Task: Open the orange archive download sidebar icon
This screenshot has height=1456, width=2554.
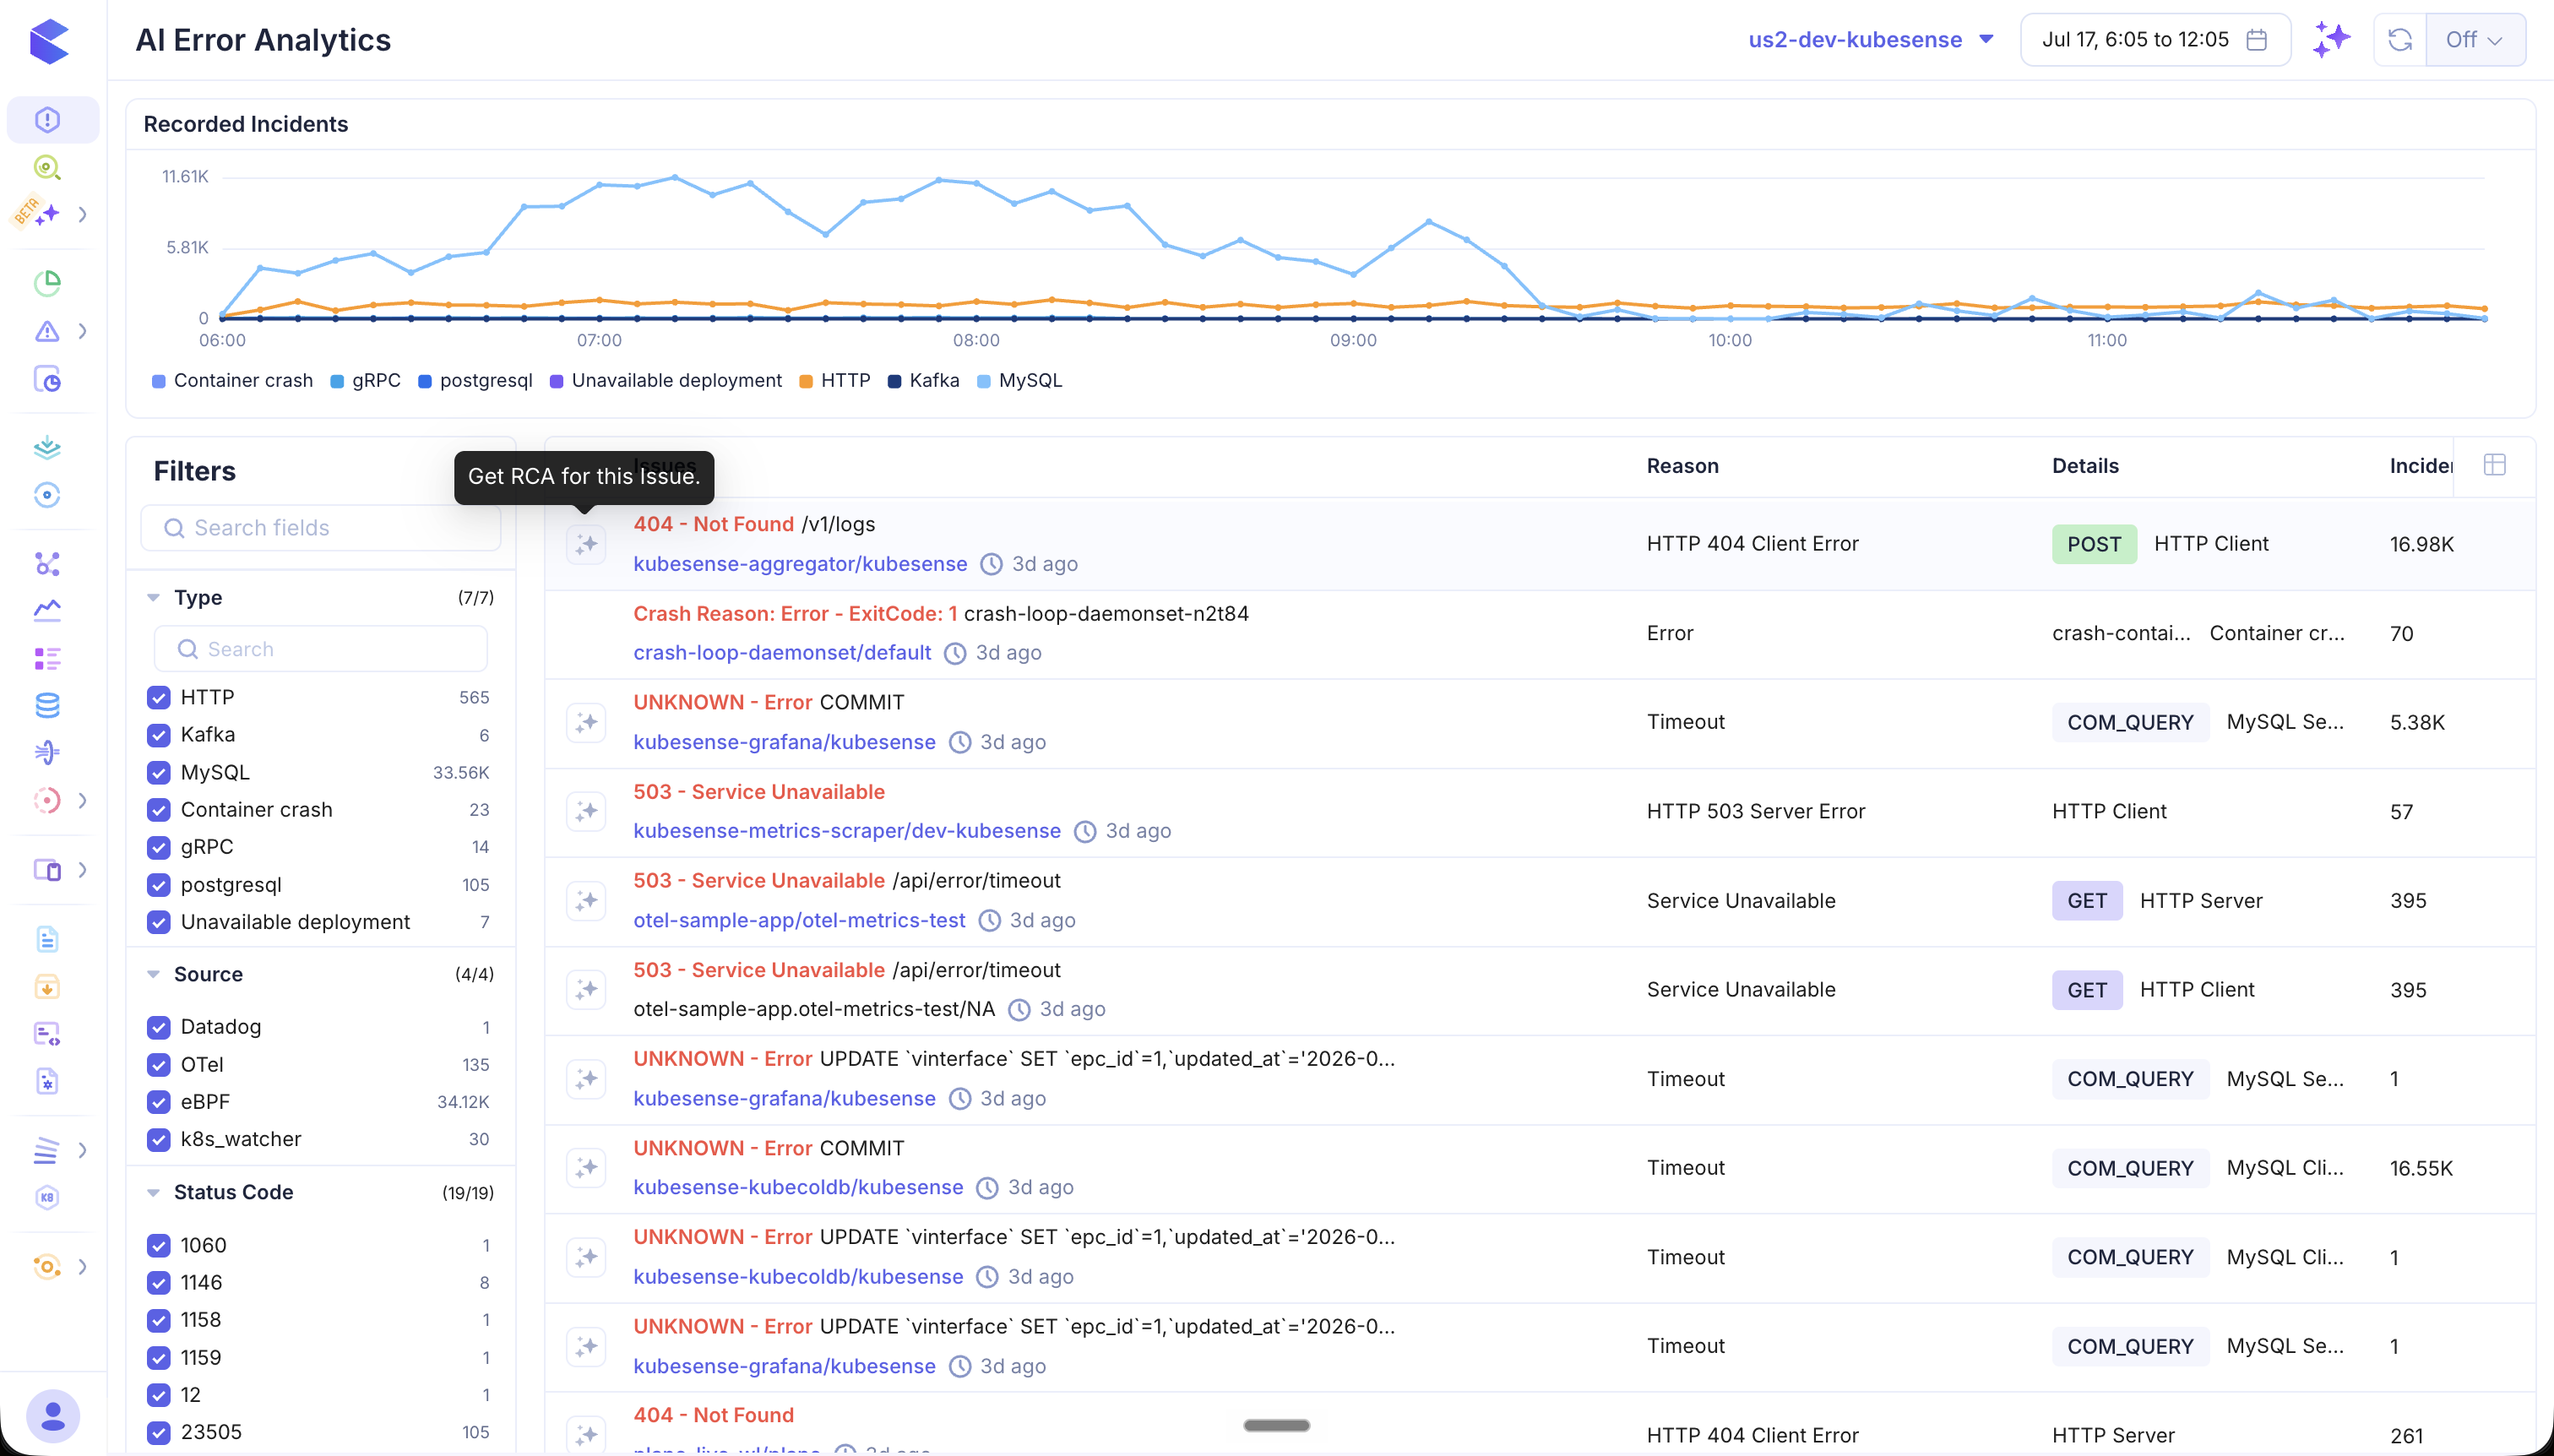Action: [x=47, y=987]
